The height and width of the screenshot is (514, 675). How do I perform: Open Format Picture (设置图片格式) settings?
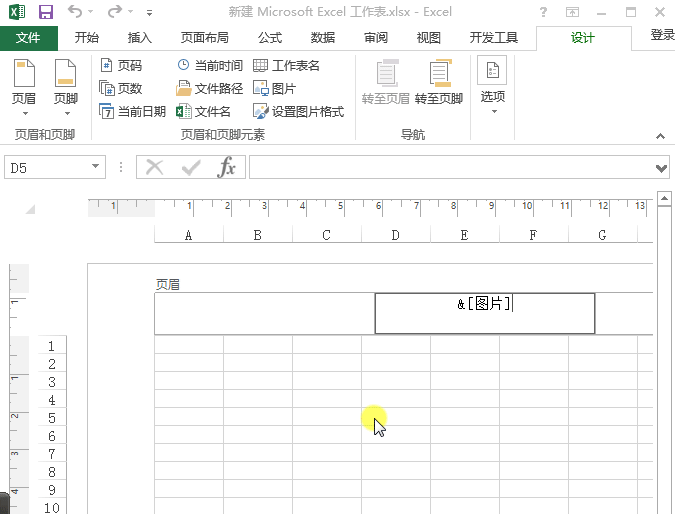tap(298, 111)
